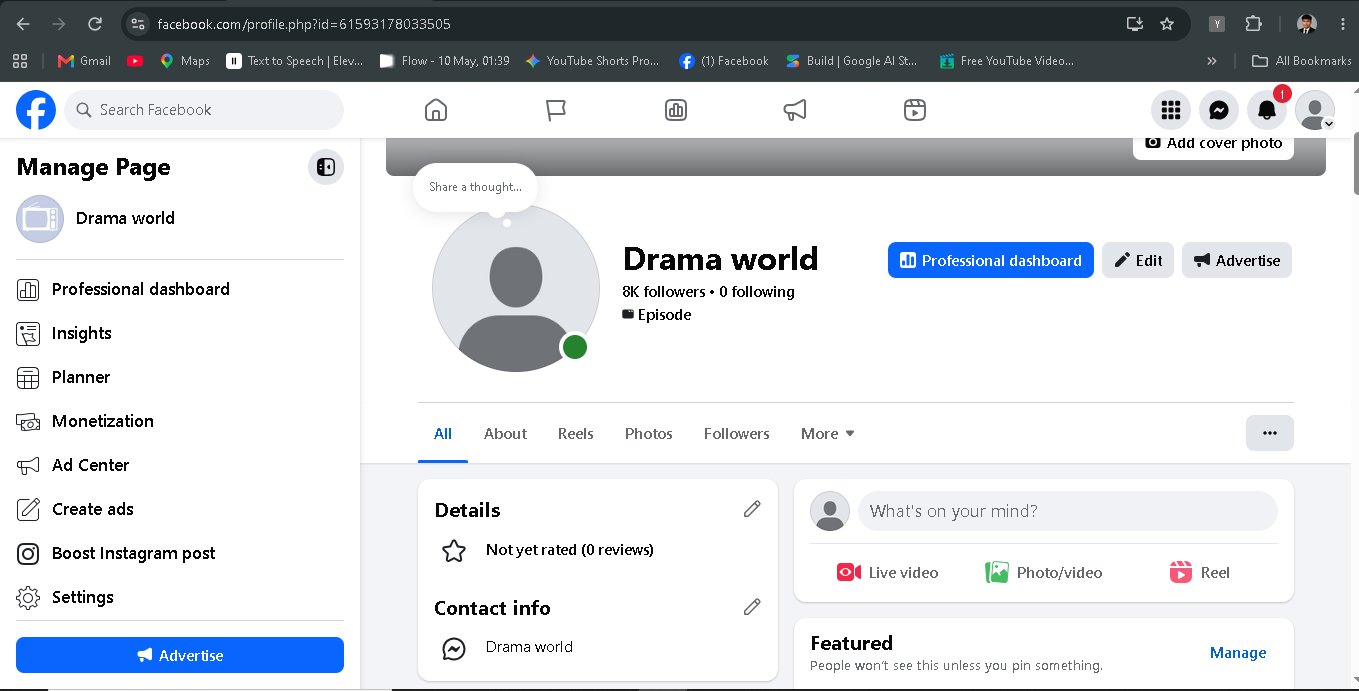Open browser Extensions puzzle icon
The height and width of the screenshot is (691, 1359).
tap(1253, 23)
